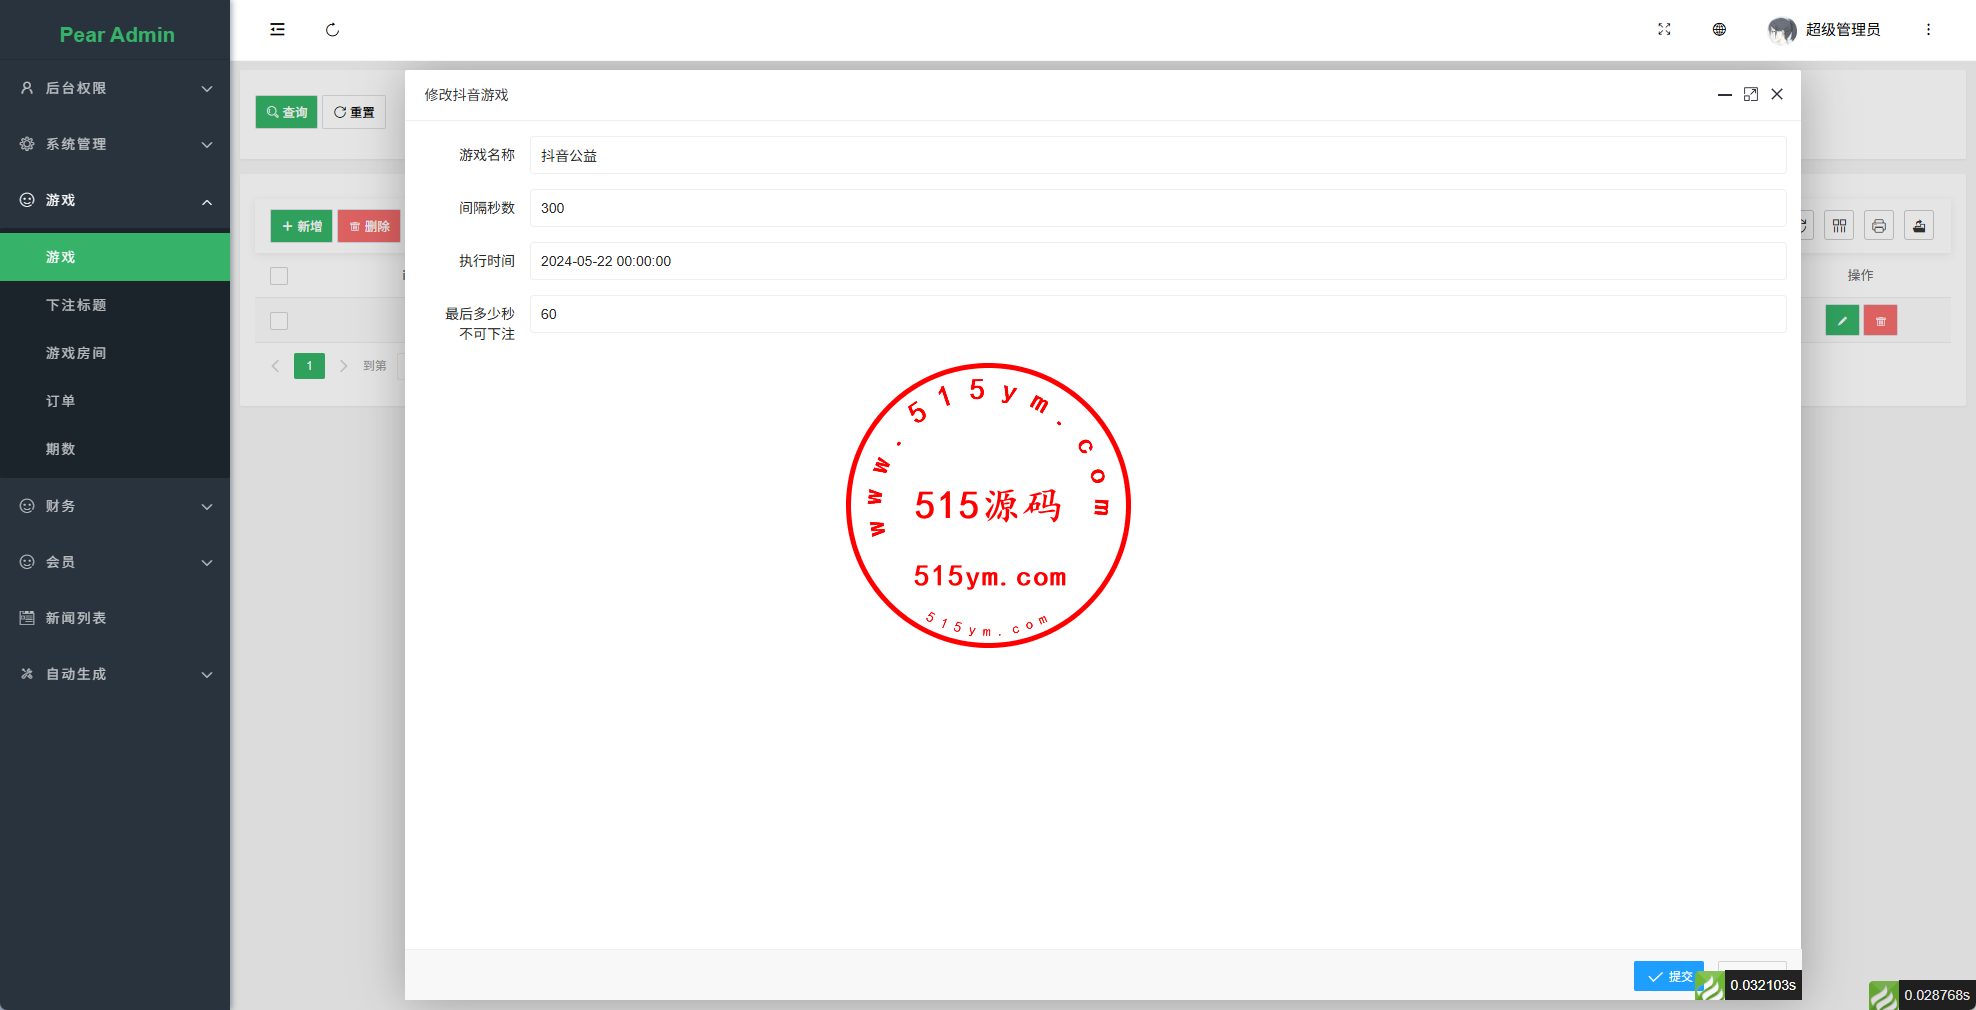Click the sidebar collapse menu icon

[x=277, y=30]
